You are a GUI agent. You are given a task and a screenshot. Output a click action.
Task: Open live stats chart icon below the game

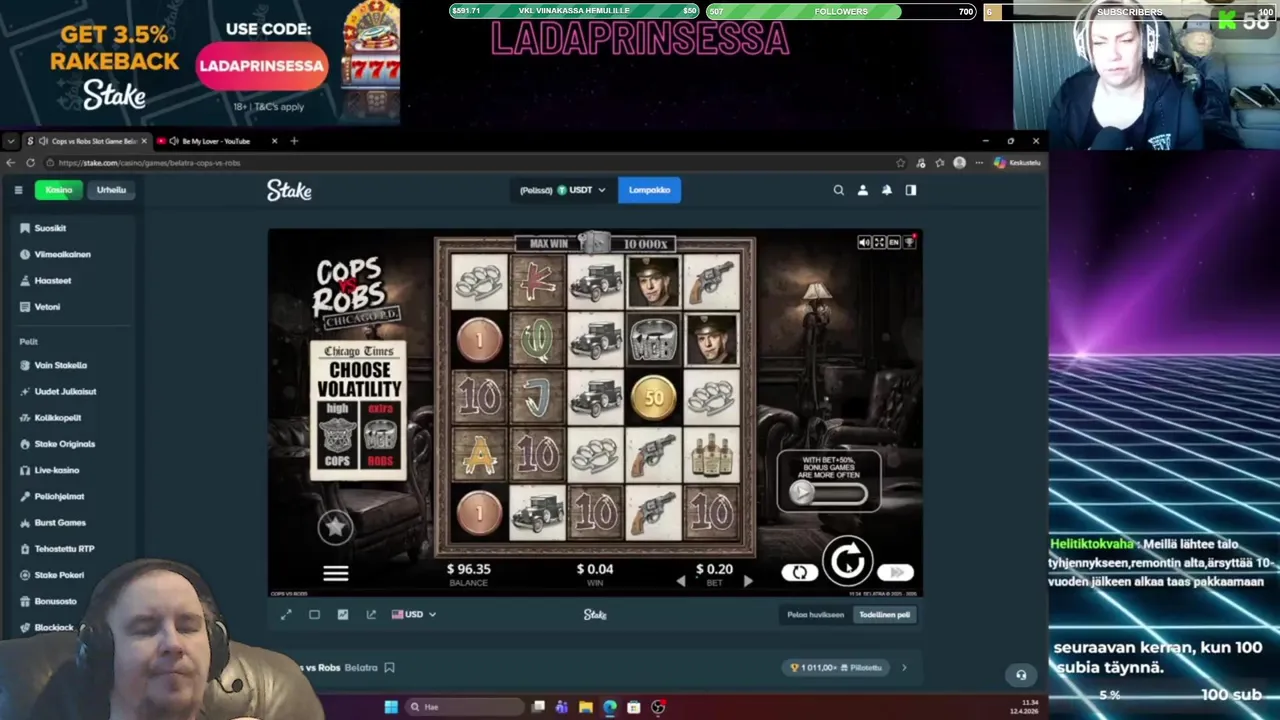(342, 614)
